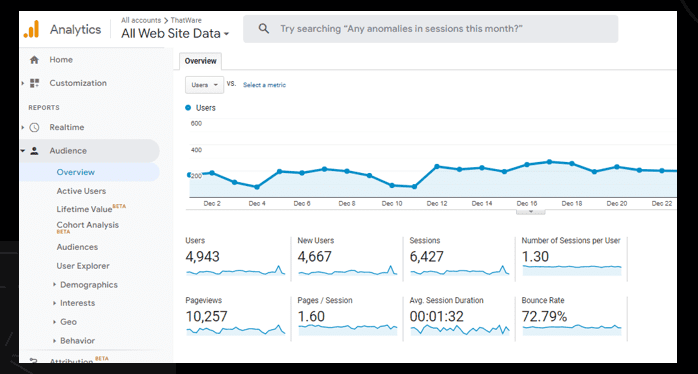Click the Audience person icon

(x=34, y=150)
